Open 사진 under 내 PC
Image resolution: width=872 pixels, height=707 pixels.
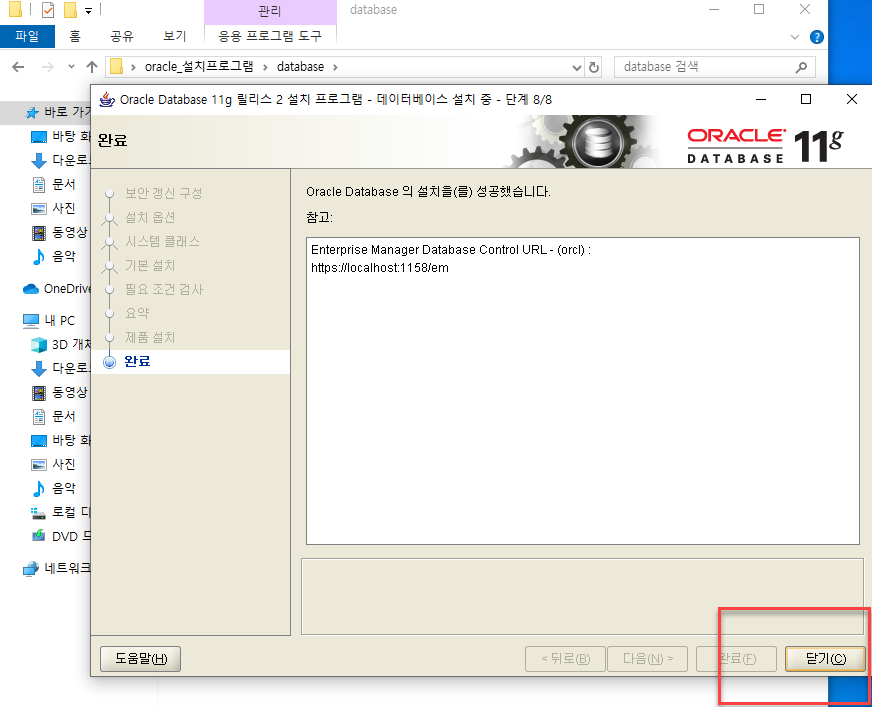click(x=54, y=464)
